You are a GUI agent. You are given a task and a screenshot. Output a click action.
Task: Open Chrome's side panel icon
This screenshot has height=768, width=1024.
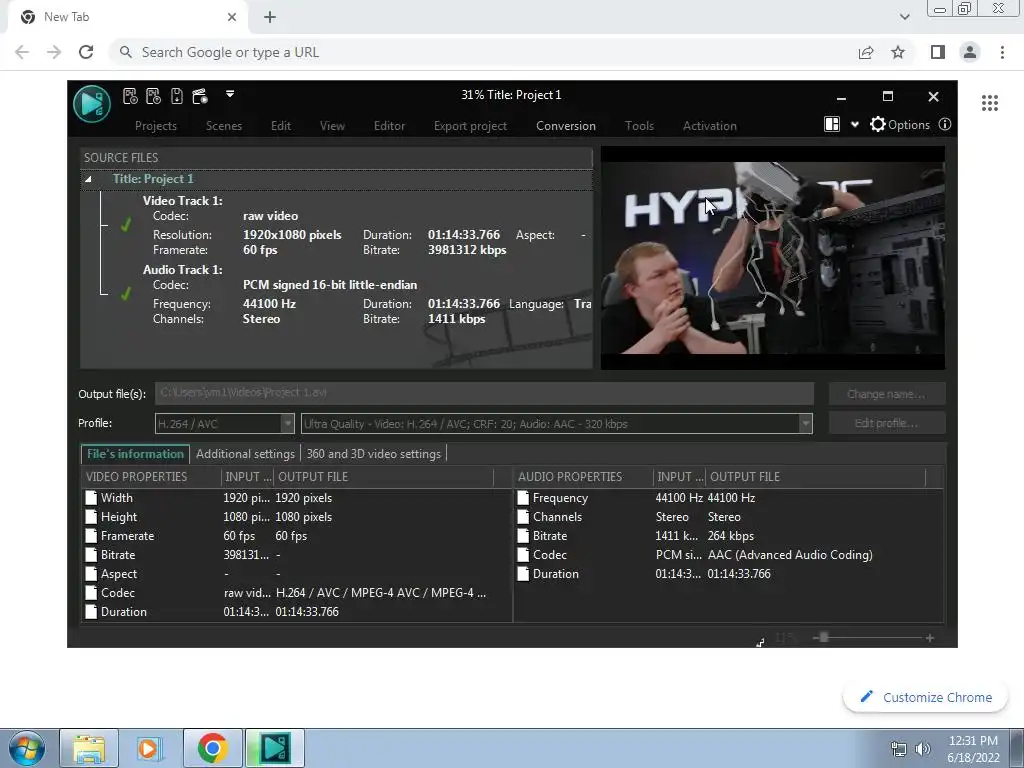[x=938, y=52]
